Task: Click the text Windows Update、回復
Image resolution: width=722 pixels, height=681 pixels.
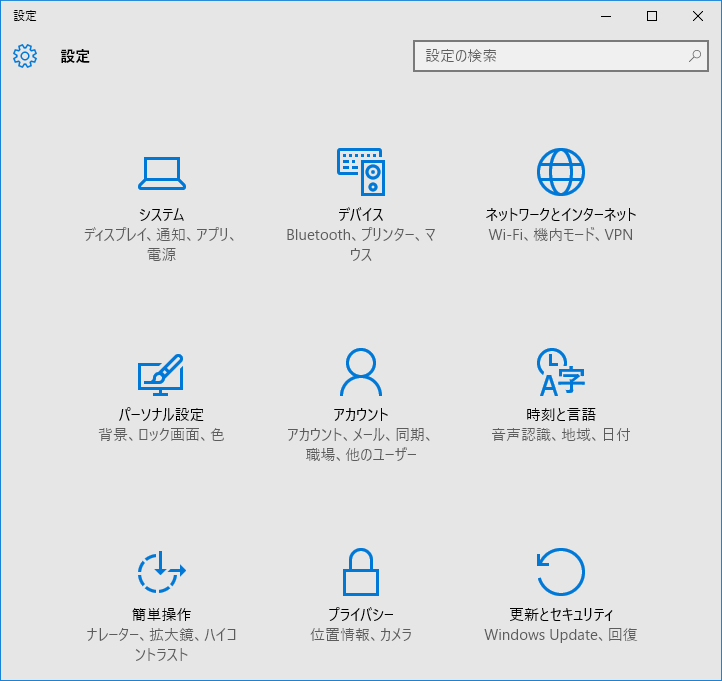Action: tap(560, 634)
